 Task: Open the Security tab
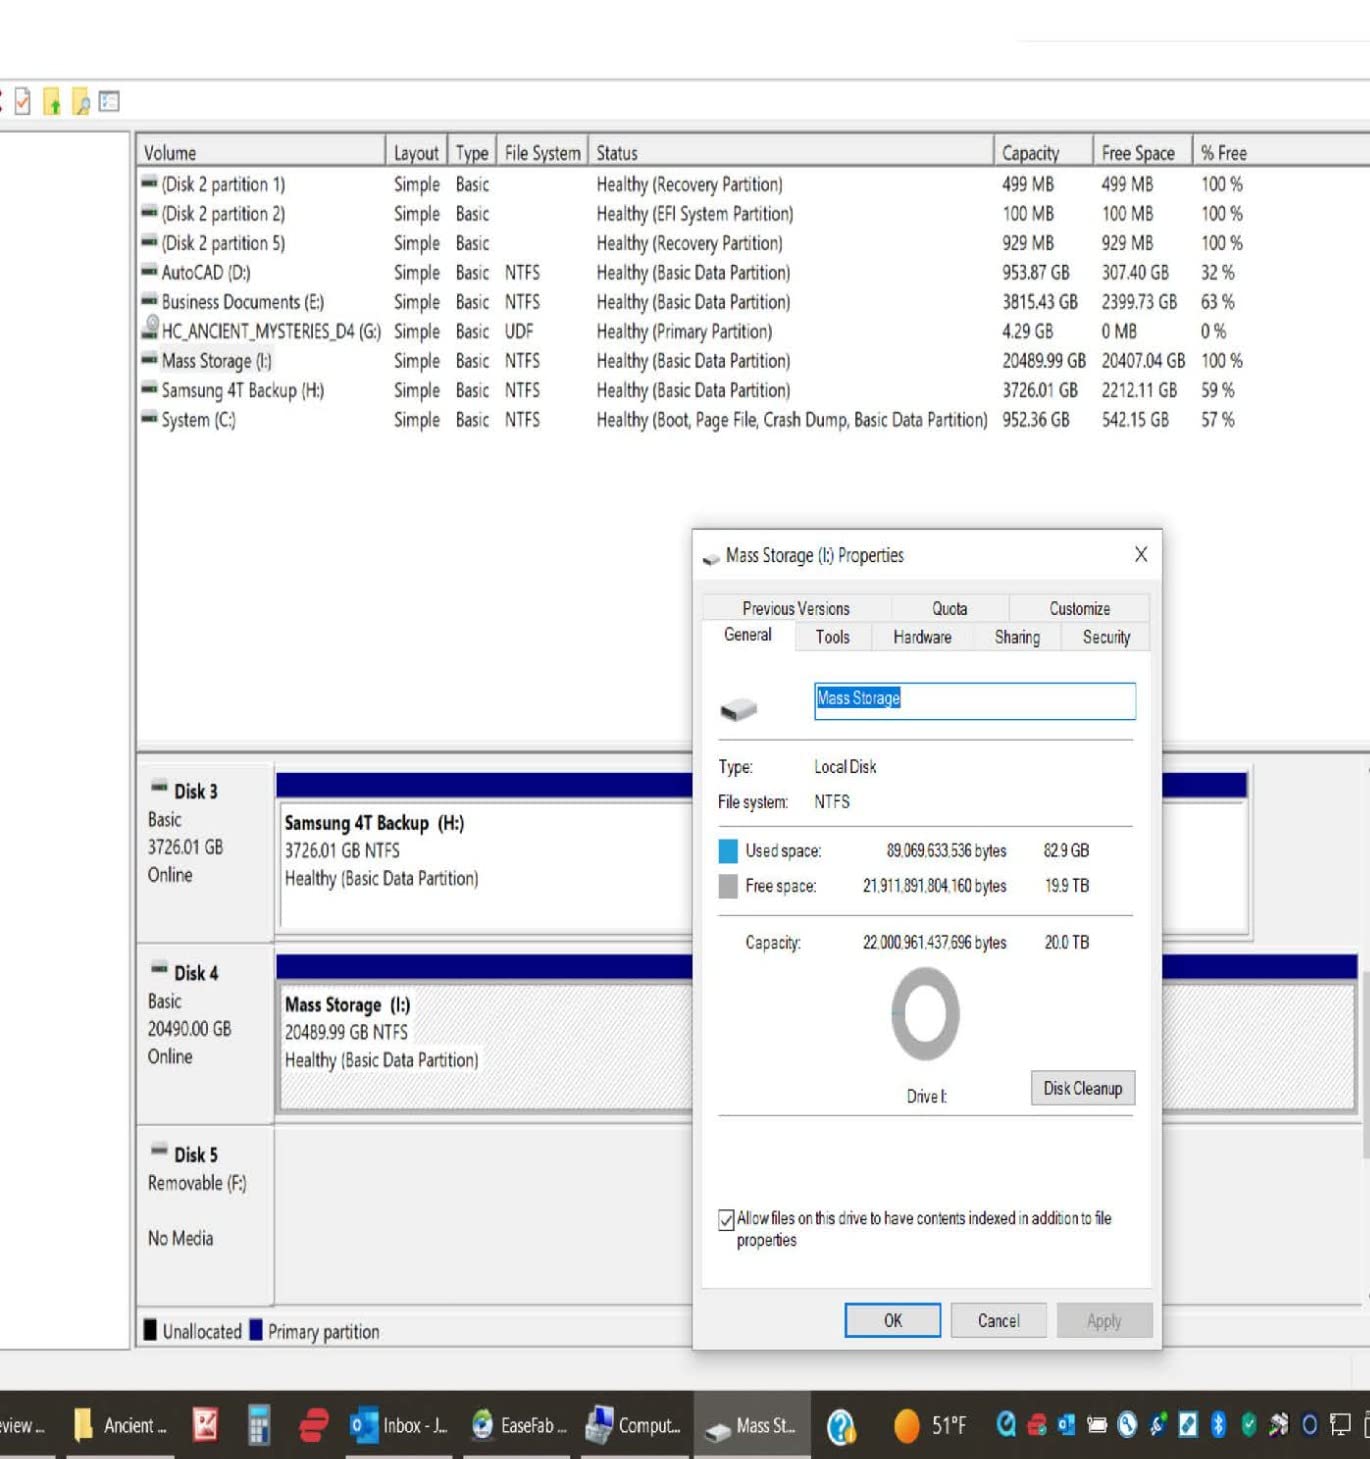coord(1106,637)
